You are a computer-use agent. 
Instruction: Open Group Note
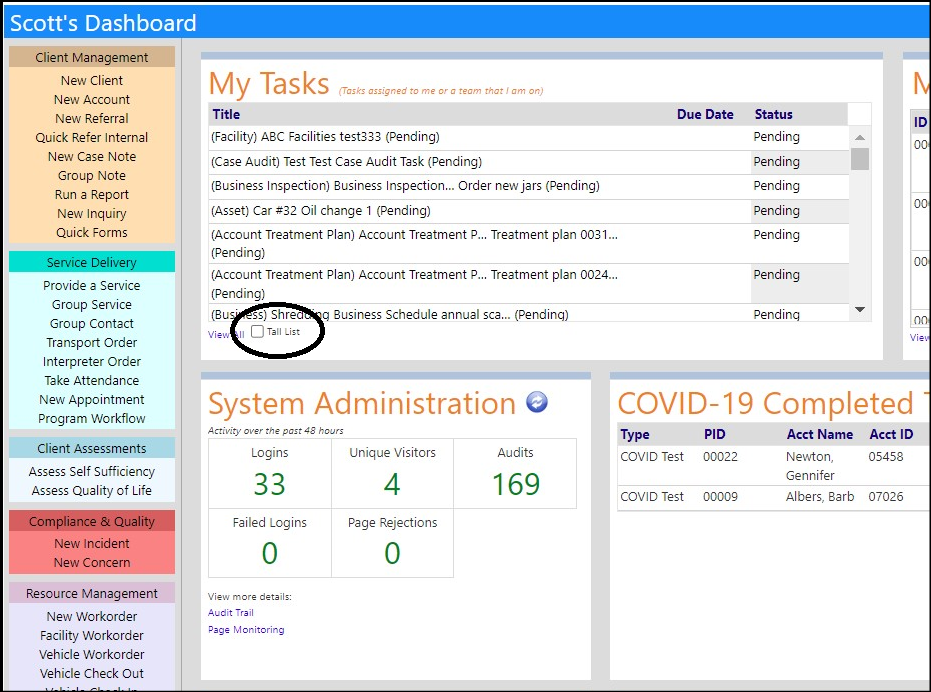click(92, 175)
